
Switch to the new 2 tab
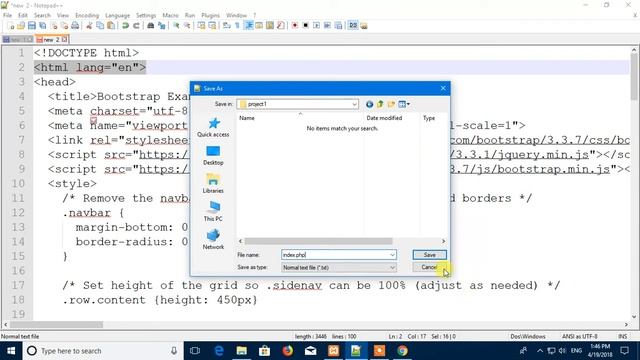point(52,40)
